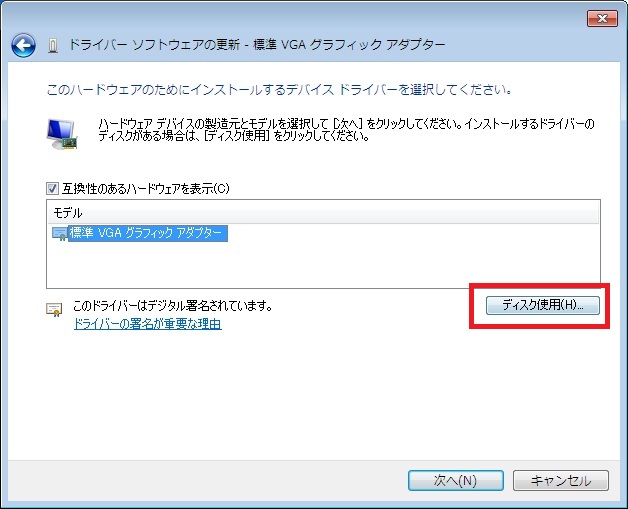Click the このドライバーはデジタル署名されています text
Image resolution: width=628 pixels, height=509 pixels.
[173, 306]
